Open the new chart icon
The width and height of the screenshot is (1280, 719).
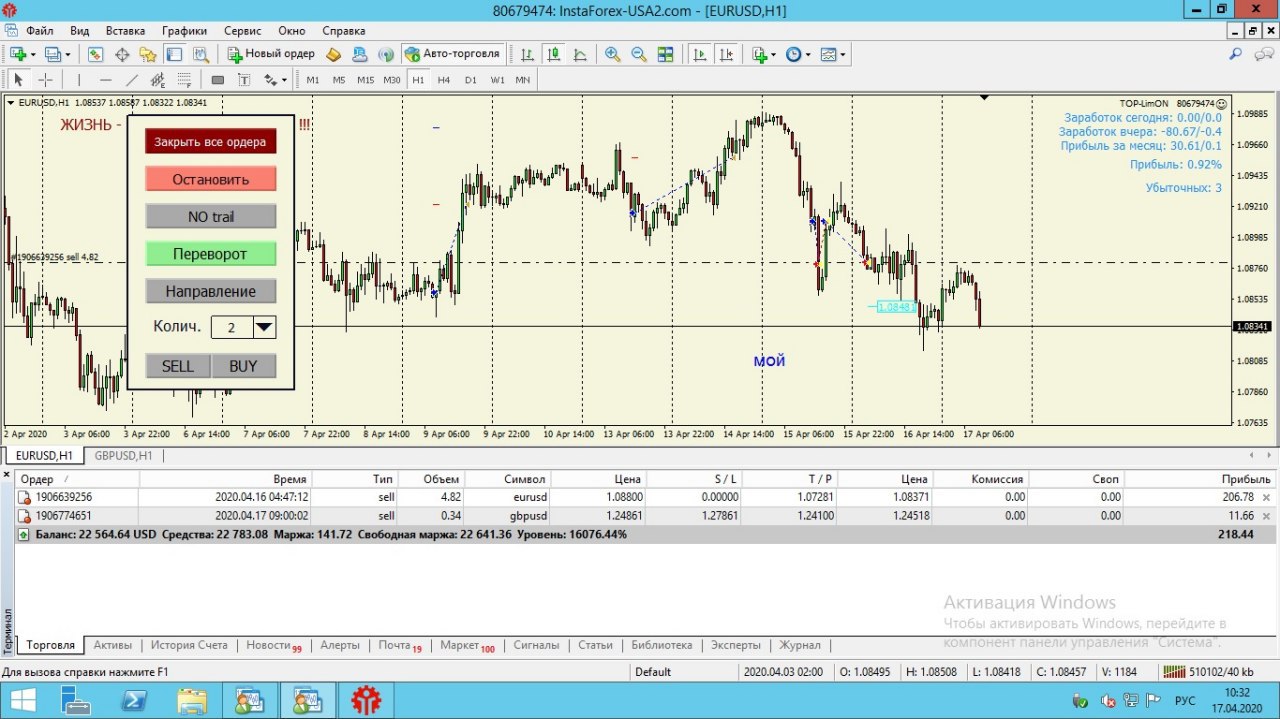coord(18,54)
